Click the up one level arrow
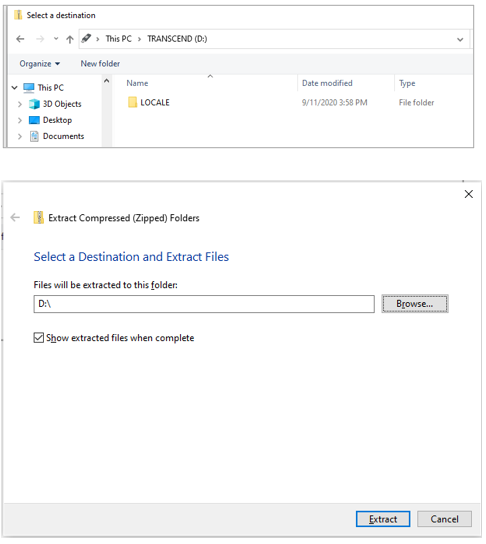The width and height of the screenshot is (486, 544). coord(70,39)
